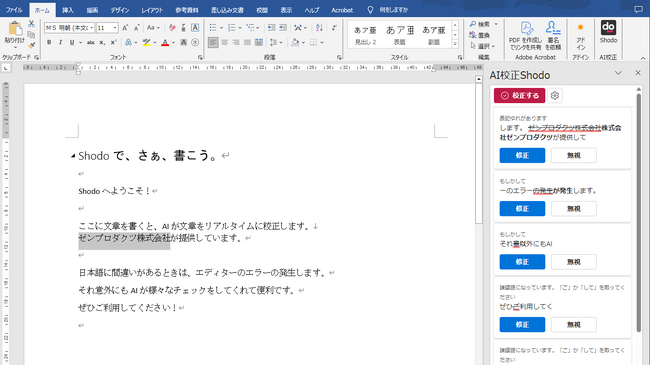This screenshot has width=650, height=366.
Task: Apply the 見出し 2 style
Action: click(365, 35)
